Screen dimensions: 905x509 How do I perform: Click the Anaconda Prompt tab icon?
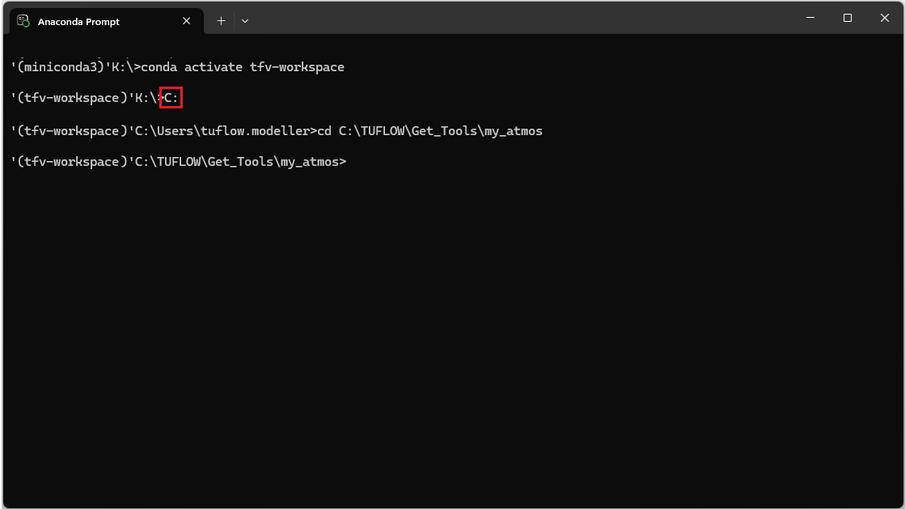tap(23, 21)
